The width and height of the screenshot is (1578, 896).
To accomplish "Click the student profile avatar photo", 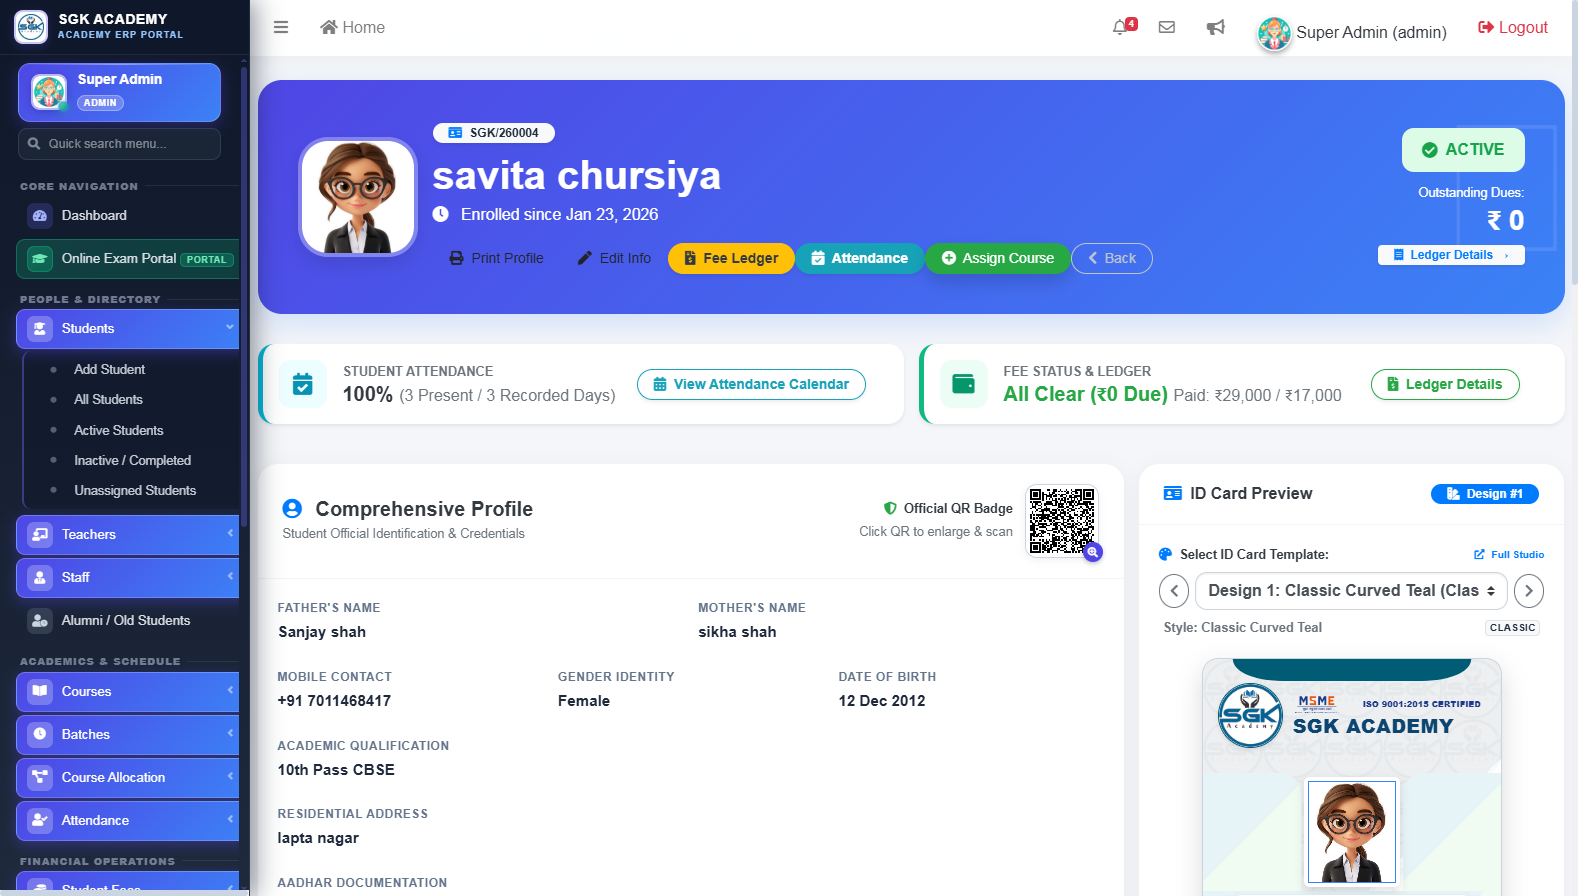I will coord(358,197).
